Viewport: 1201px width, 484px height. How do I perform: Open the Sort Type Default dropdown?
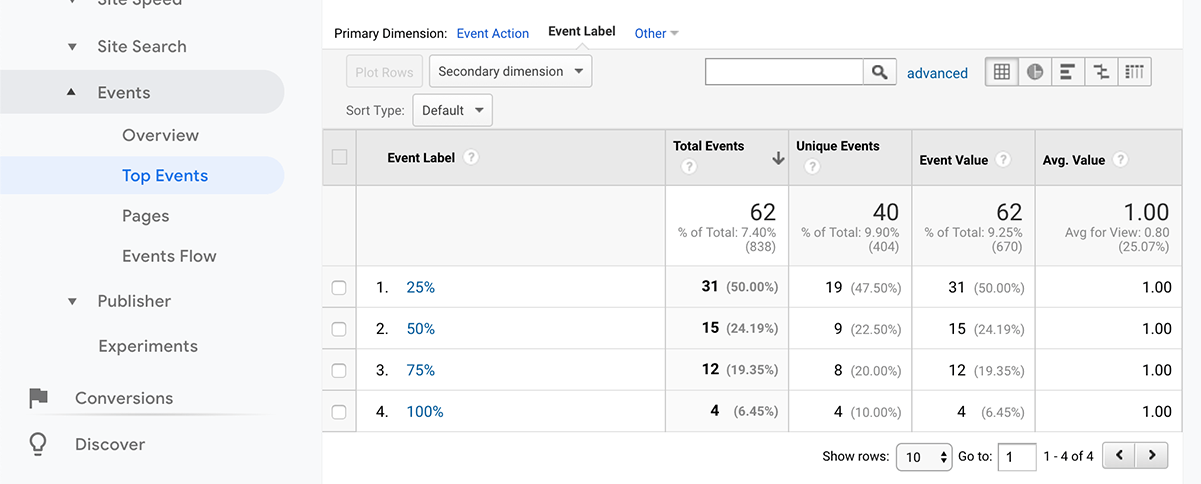click(452, 111)
